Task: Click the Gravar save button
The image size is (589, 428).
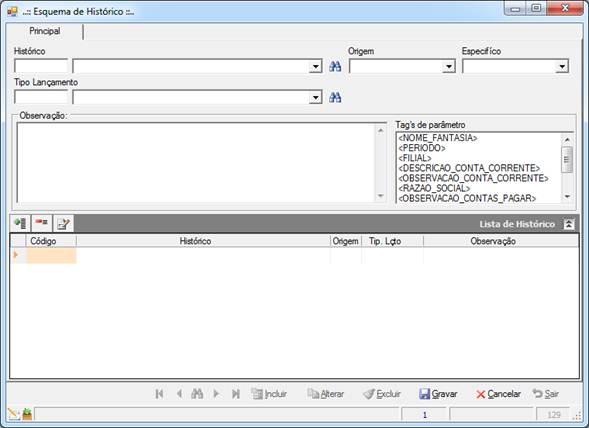Action: point(438,393)
